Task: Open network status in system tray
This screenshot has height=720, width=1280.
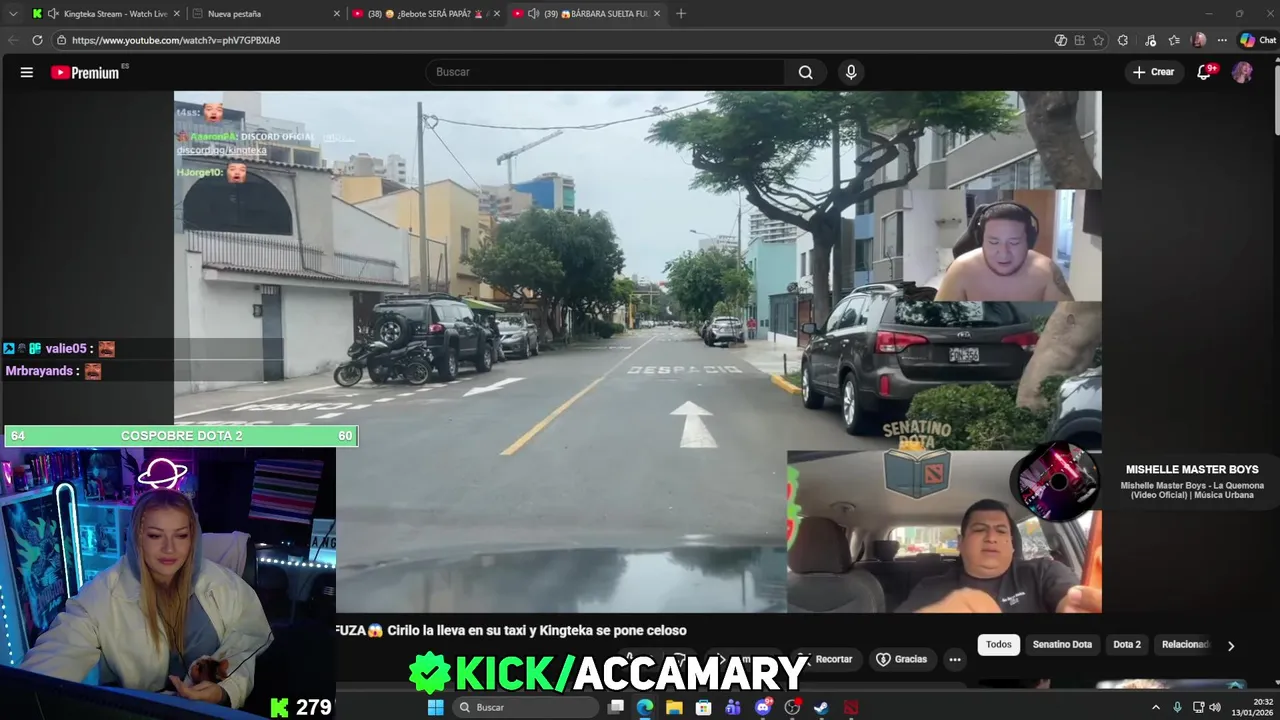Action: coord(1198,707)
